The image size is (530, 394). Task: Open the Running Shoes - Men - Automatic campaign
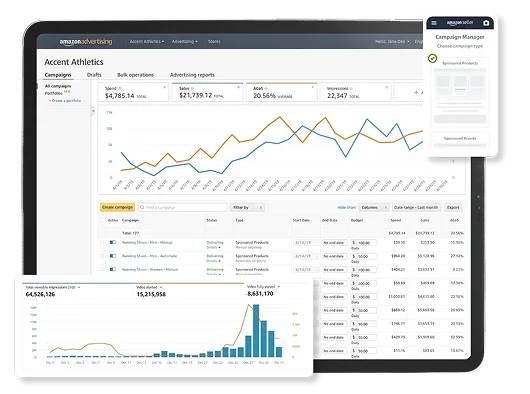pyautogui.click(x=149, y=256)
